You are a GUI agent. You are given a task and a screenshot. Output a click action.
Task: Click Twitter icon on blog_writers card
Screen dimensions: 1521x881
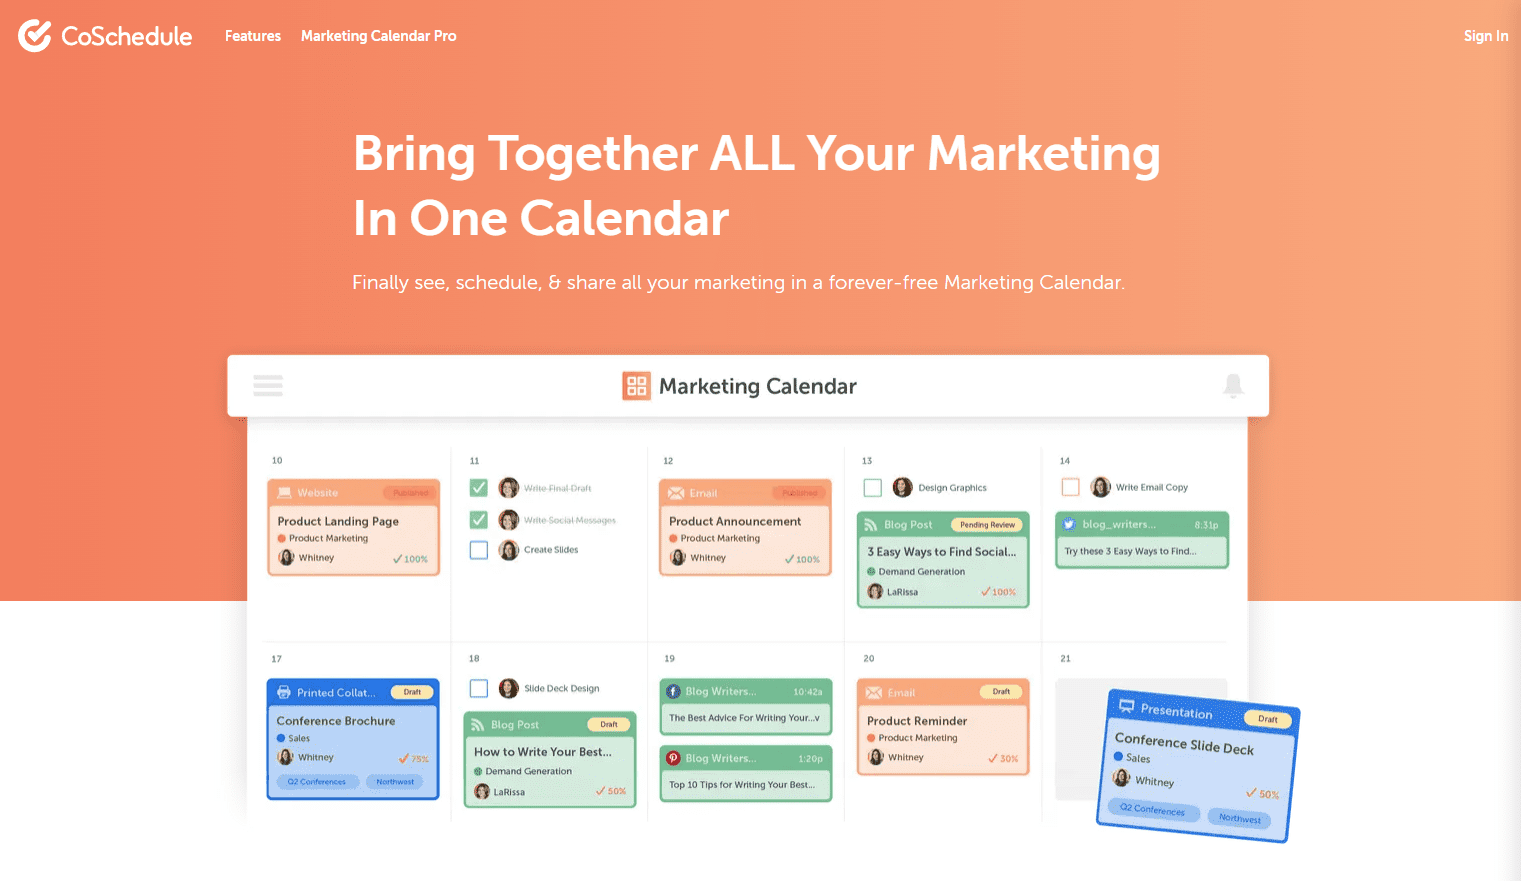(x=1069, y=524)
